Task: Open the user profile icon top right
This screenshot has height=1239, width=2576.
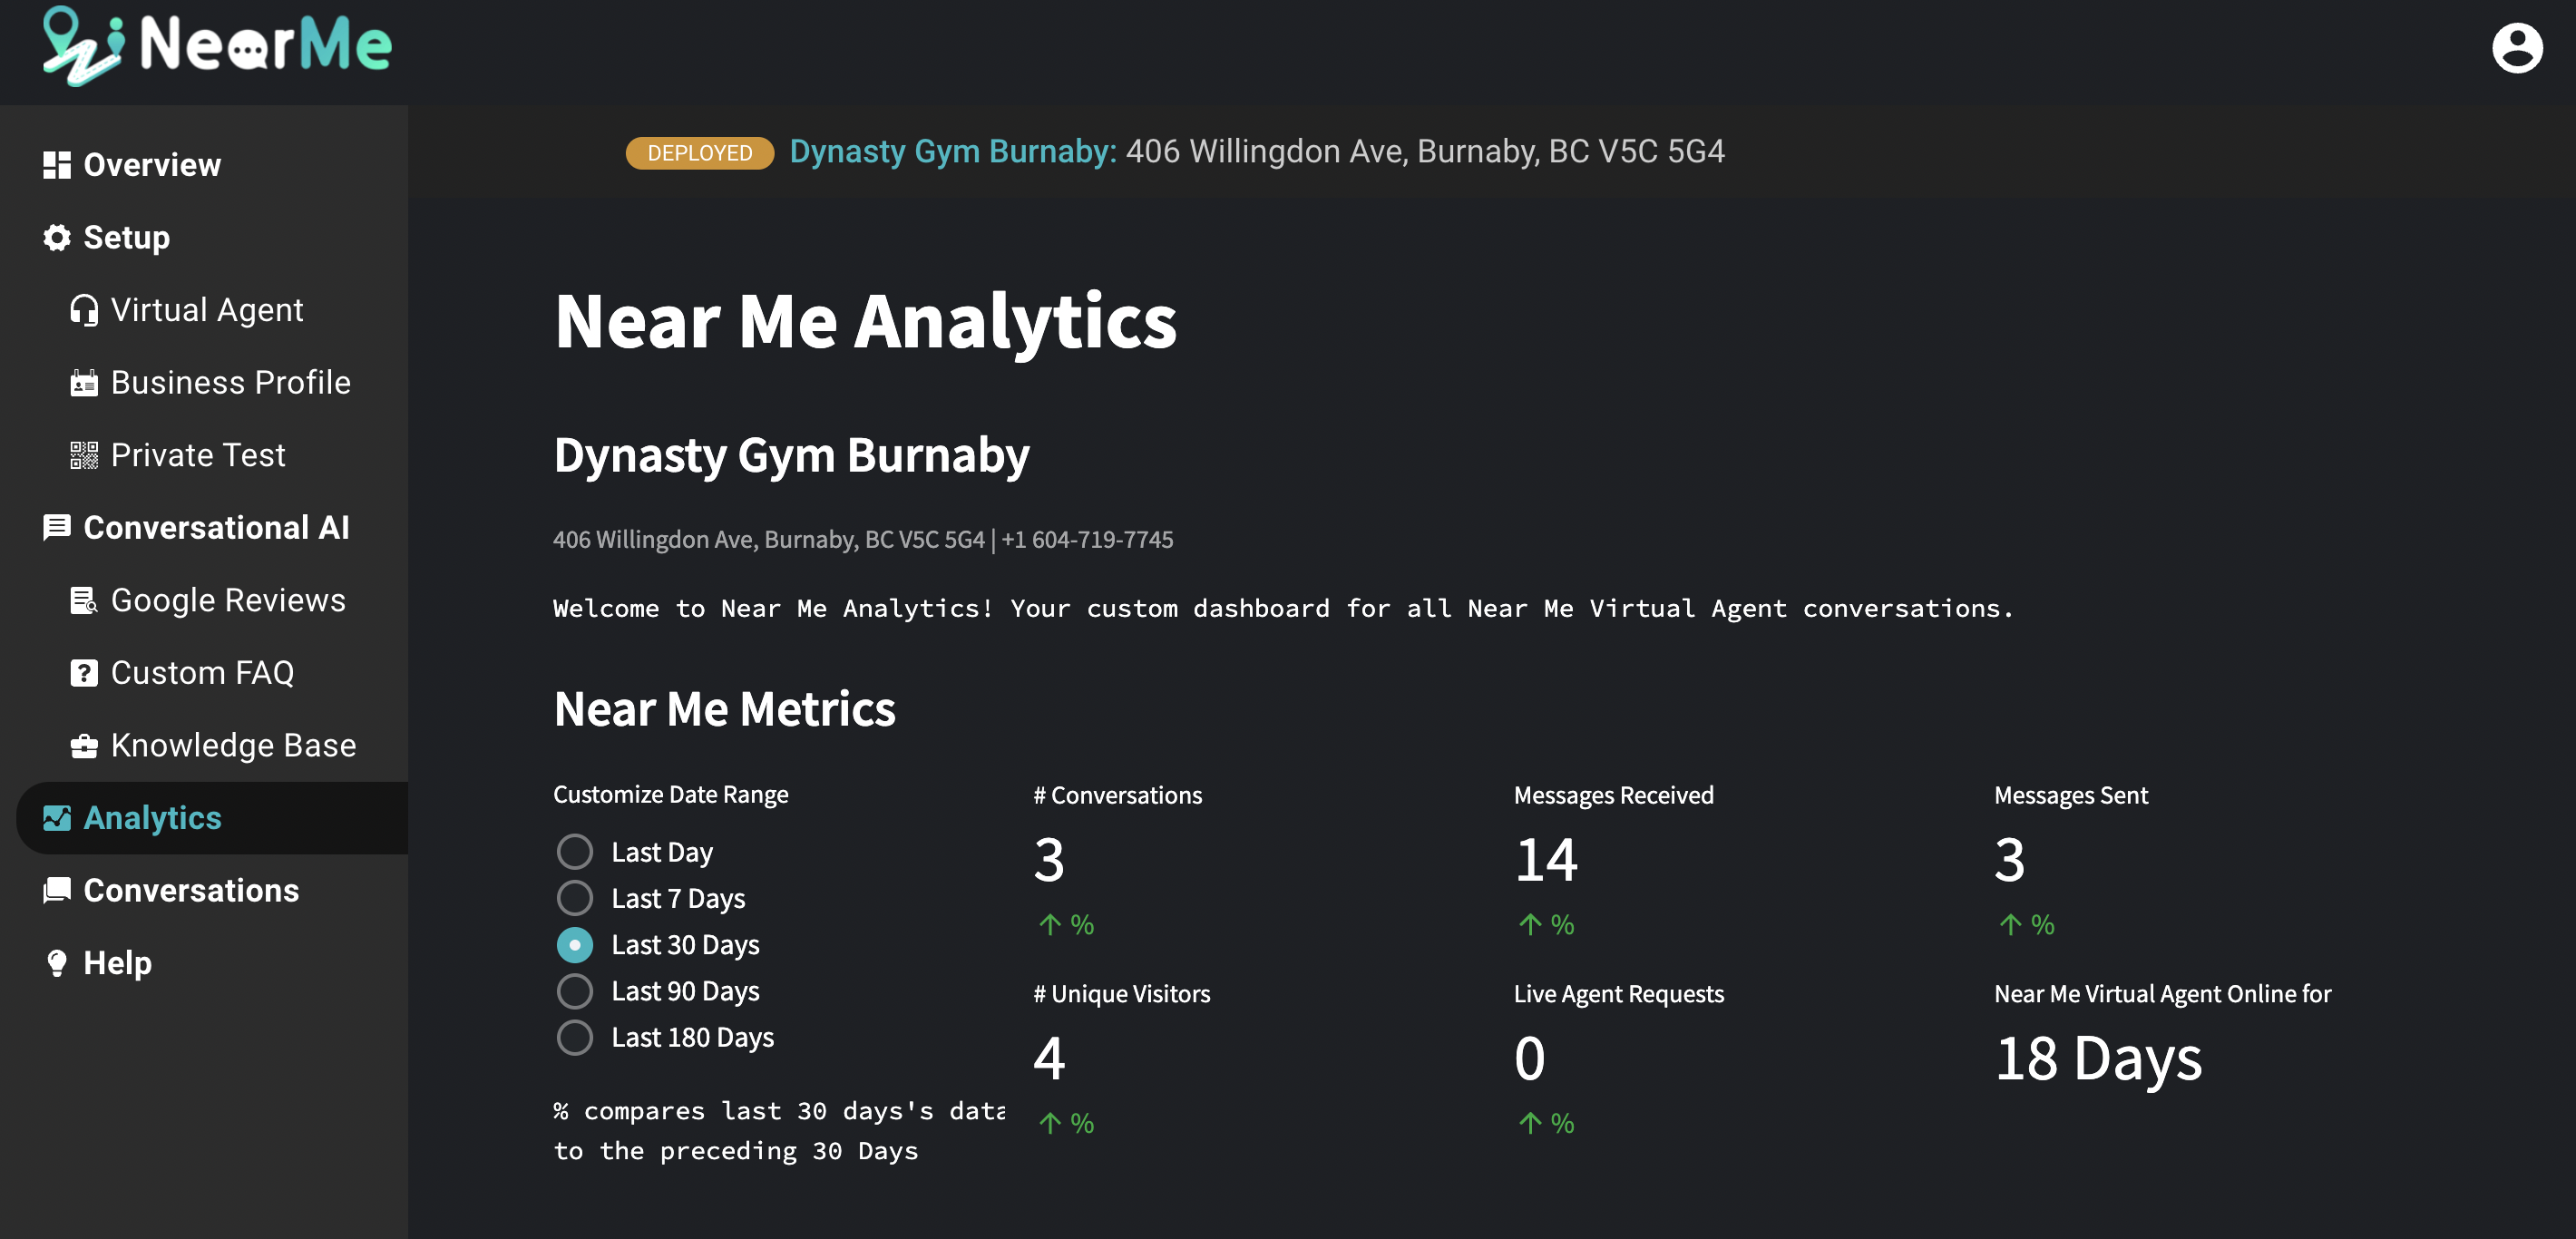Action: click(2518, 47)
